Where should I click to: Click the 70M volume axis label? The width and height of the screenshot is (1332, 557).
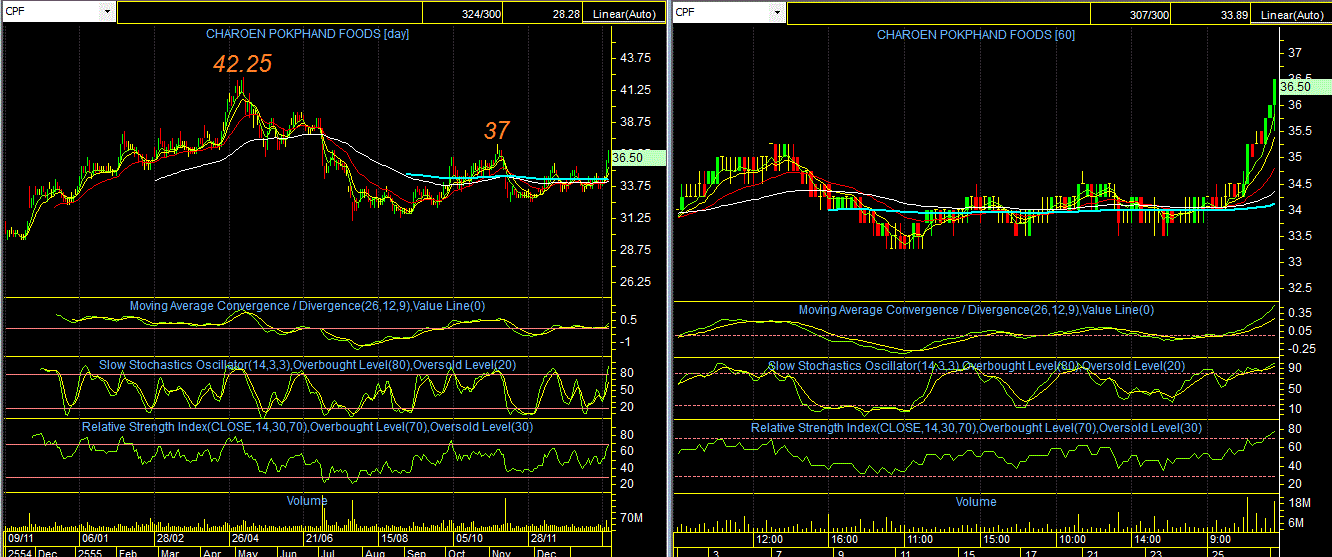point(632,518)
